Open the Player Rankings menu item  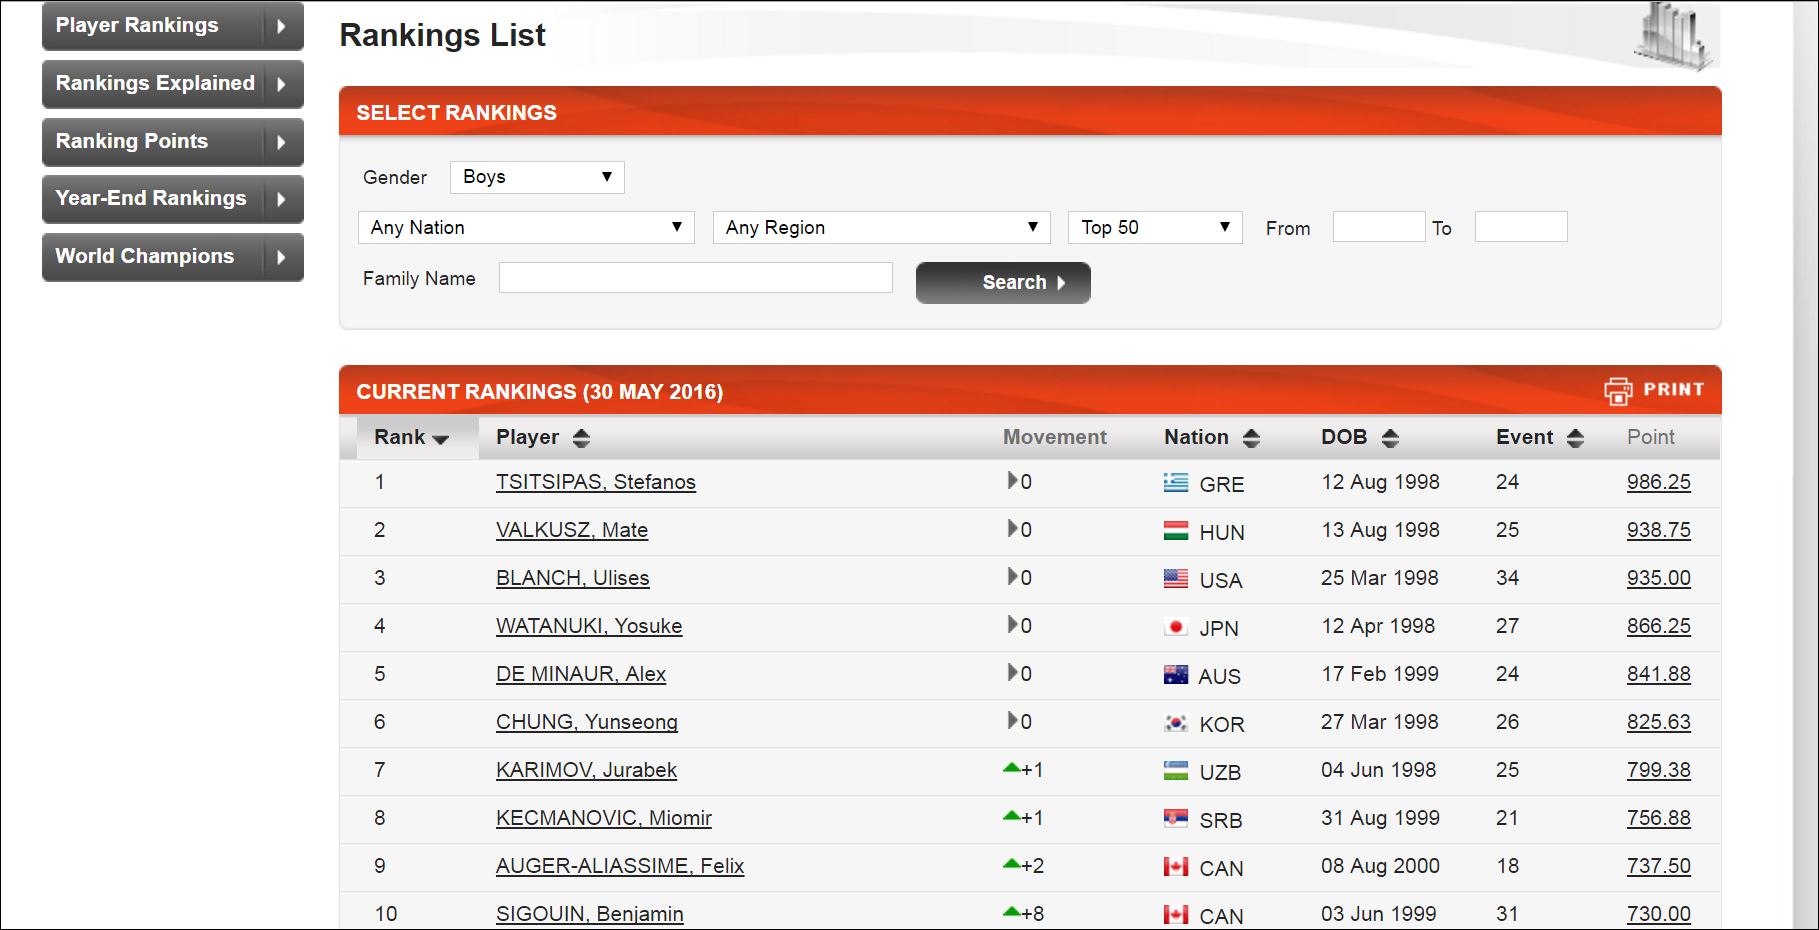172,26
